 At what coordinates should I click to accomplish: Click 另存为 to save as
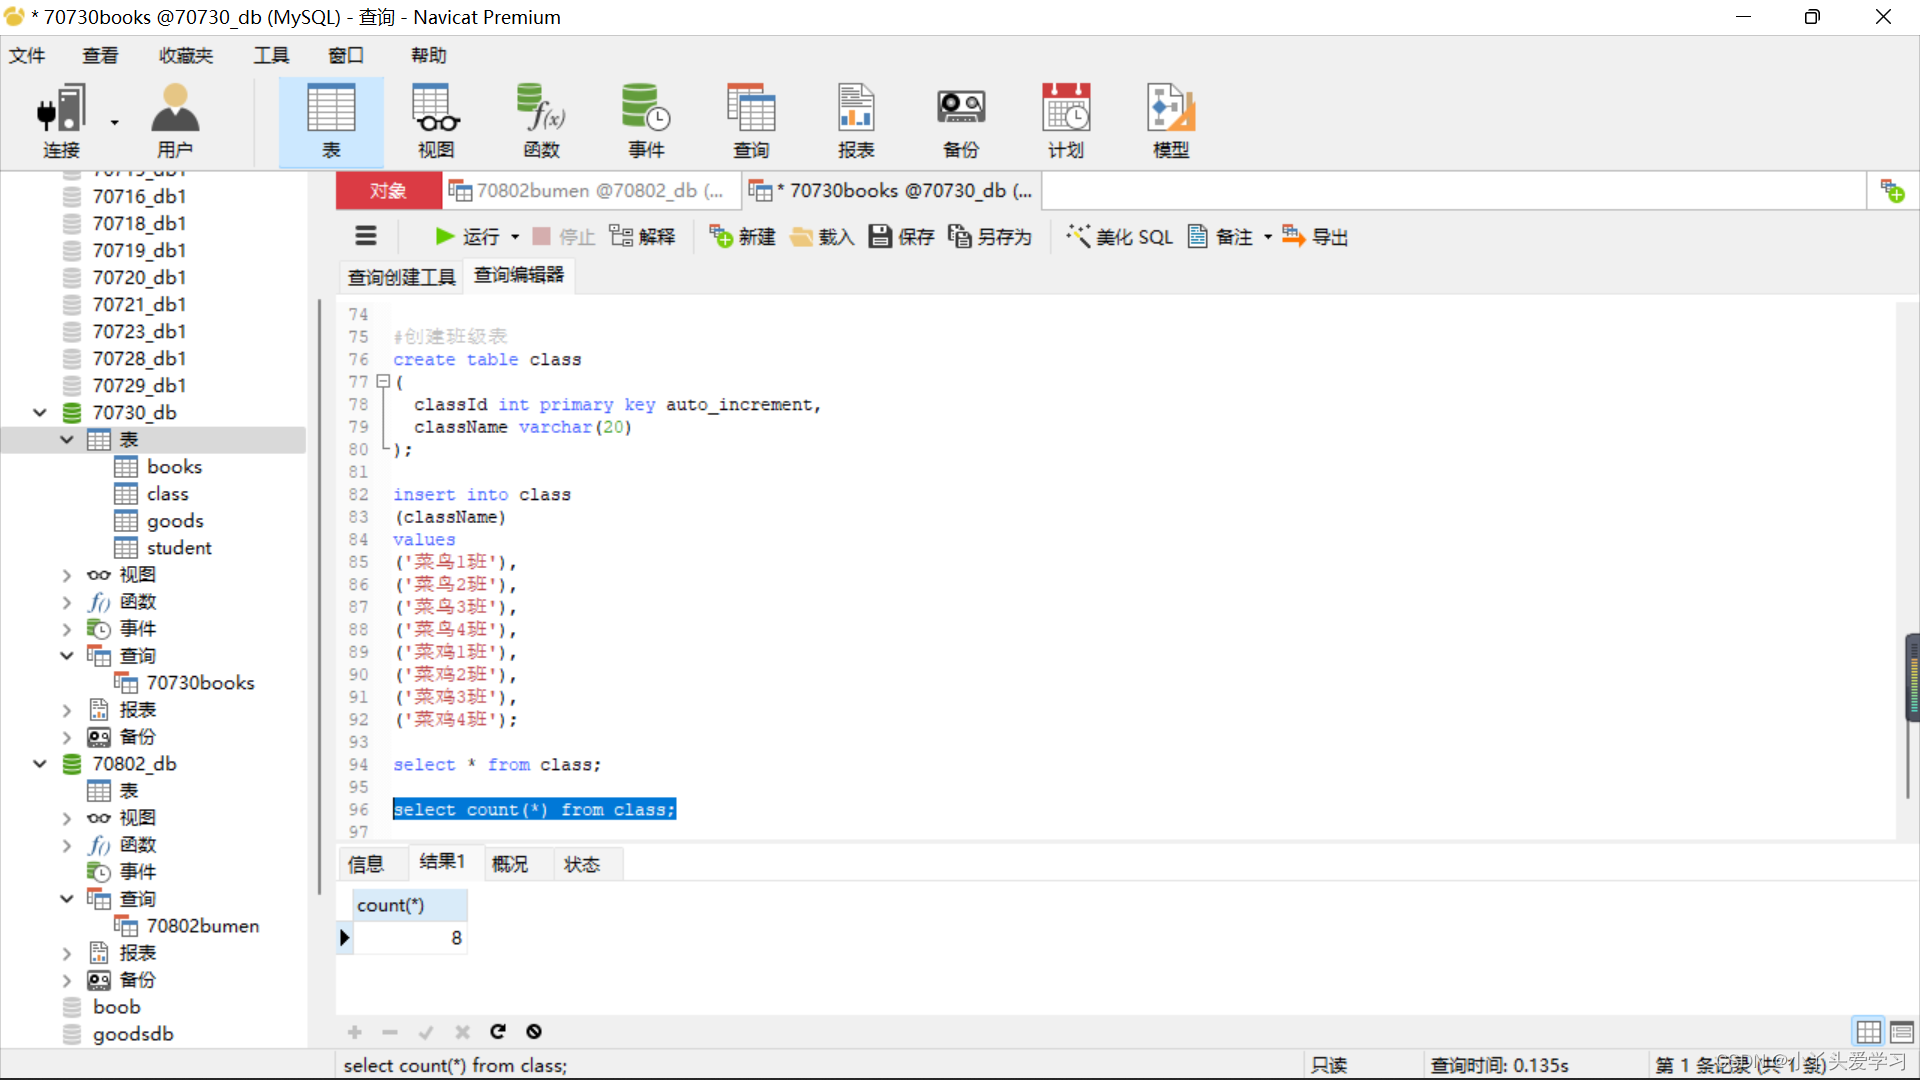990,237
